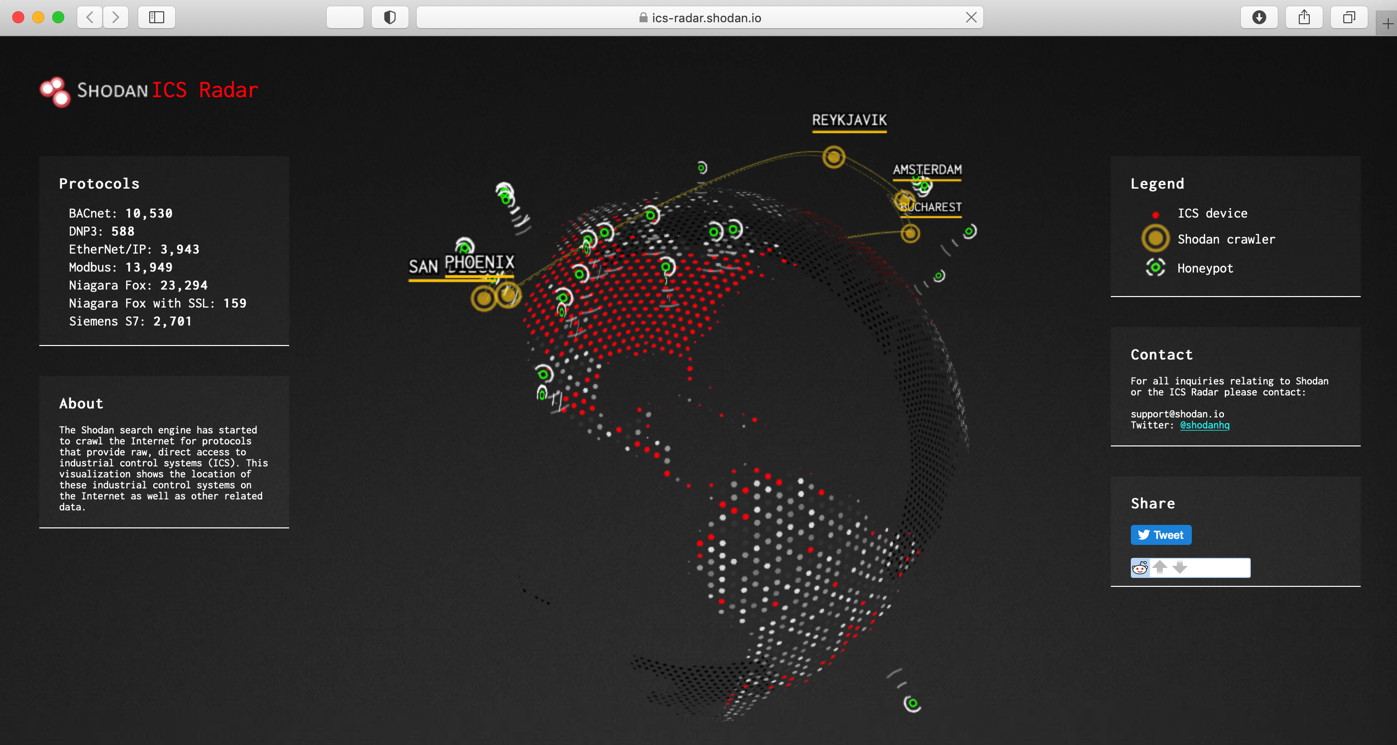This screenshot has height=745, width=1397.
Task: Click the blank tab button left of shield
Action: [345, 17]
